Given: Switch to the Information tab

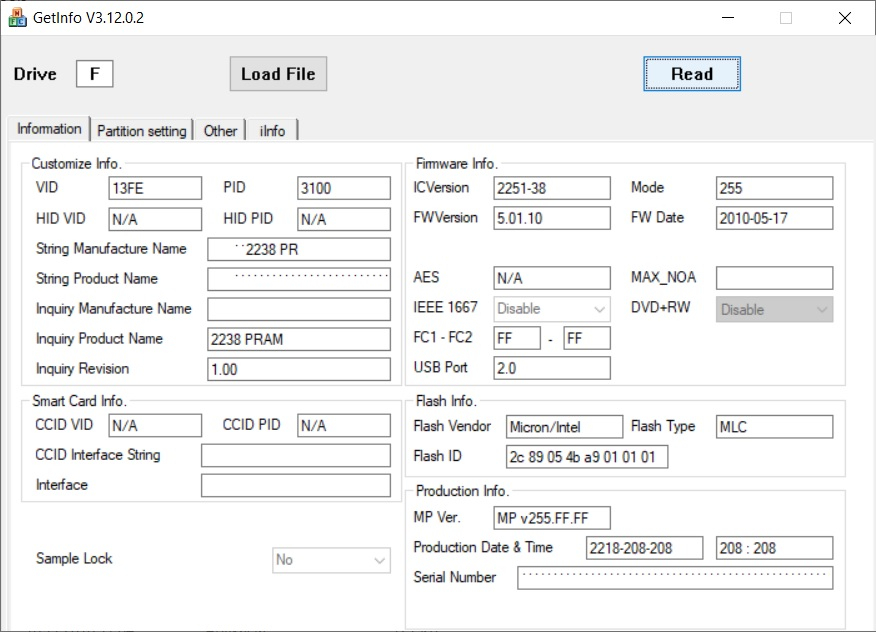Looking at the screenshot, I should (x=49, y=129).
